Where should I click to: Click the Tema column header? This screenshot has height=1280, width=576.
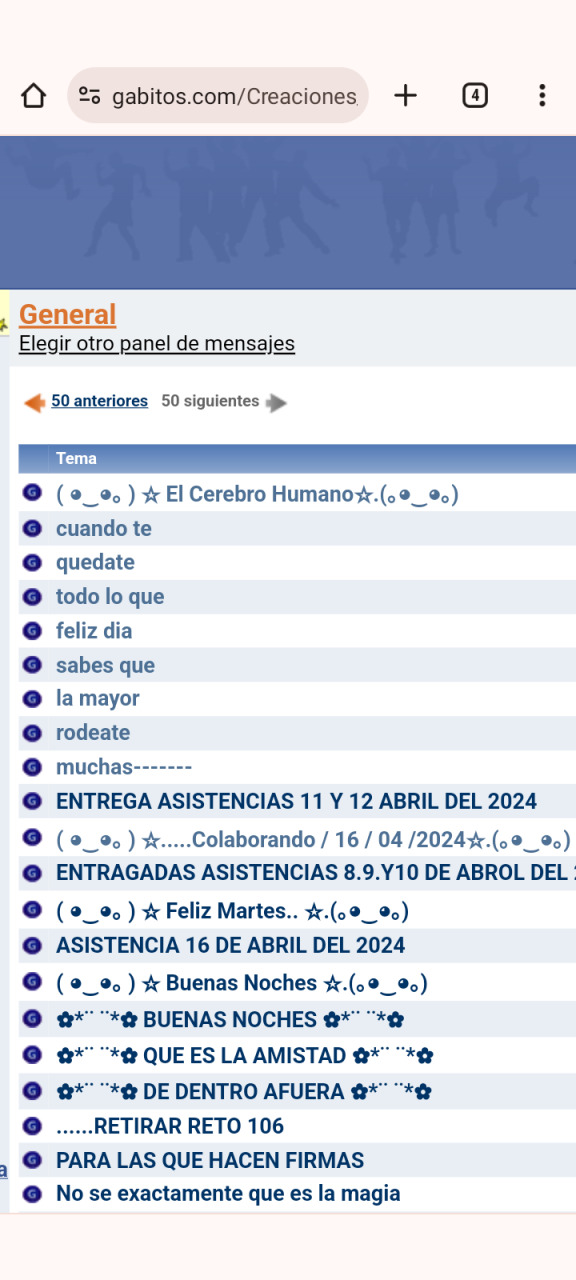coord(76,459)
